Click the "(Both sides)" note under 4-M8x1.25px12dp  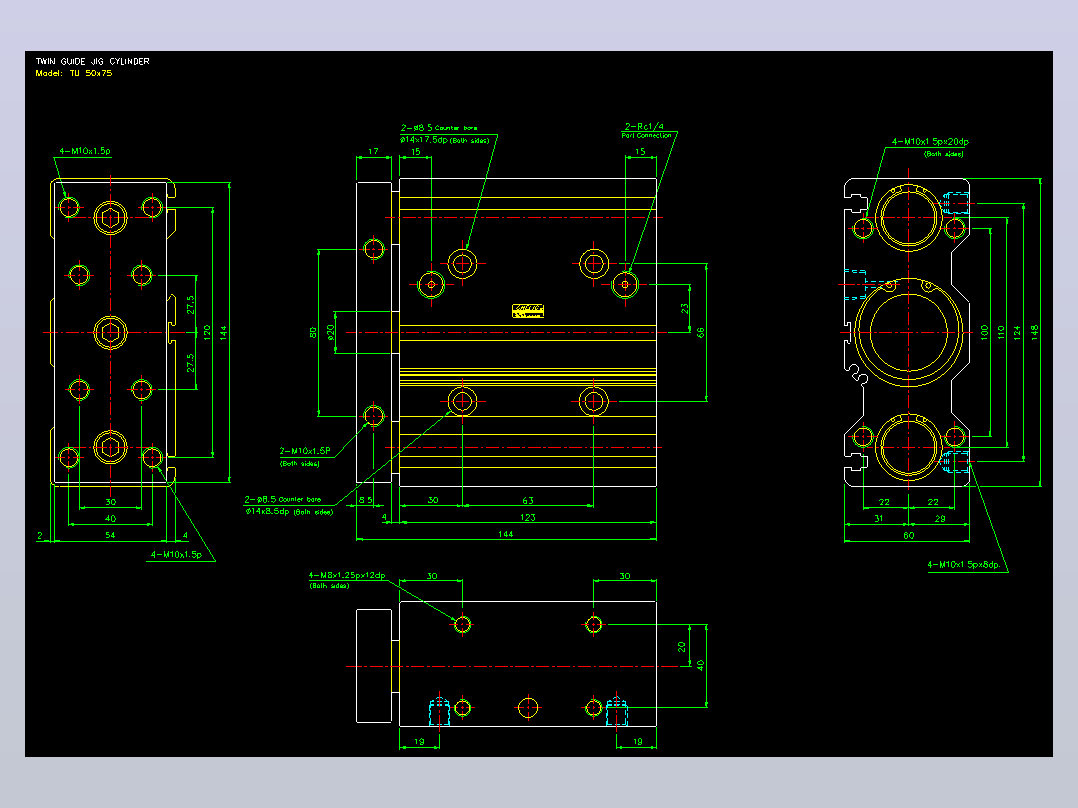pos(329,586)
